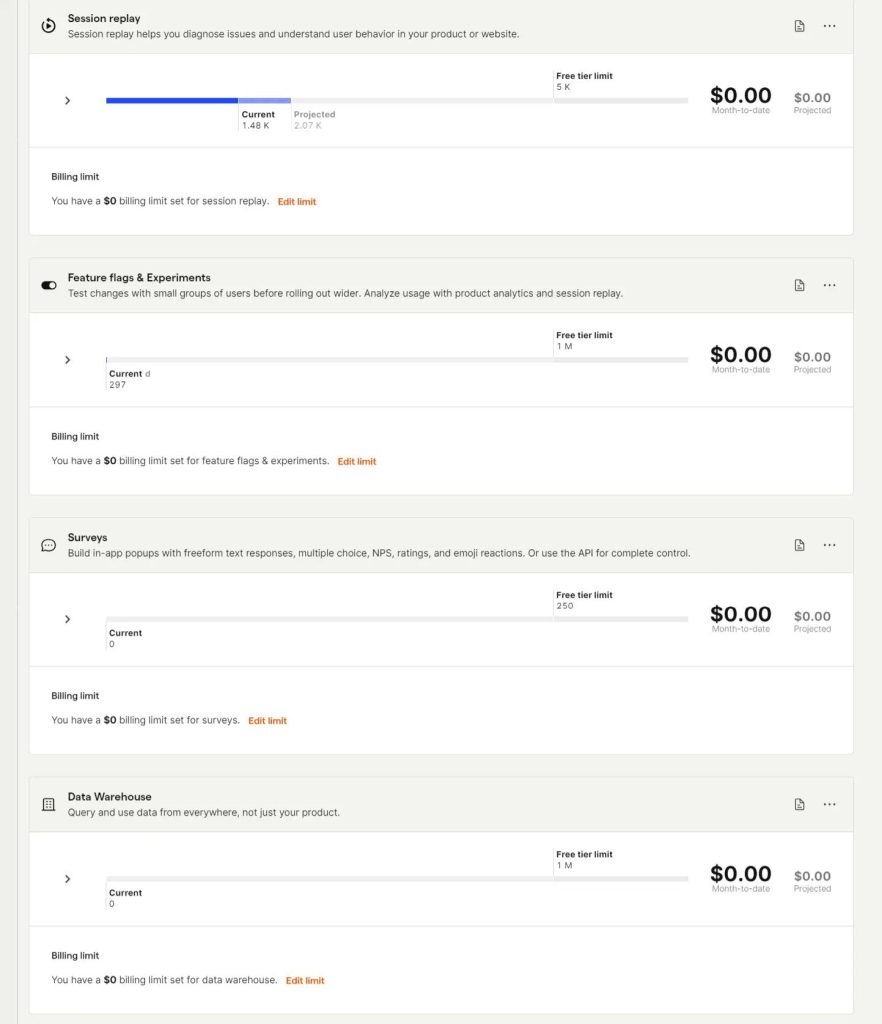This screenshot has height=1024, width=882.
Task: Open the Surveys documentation icon
Action: click(x=799, y=545)
